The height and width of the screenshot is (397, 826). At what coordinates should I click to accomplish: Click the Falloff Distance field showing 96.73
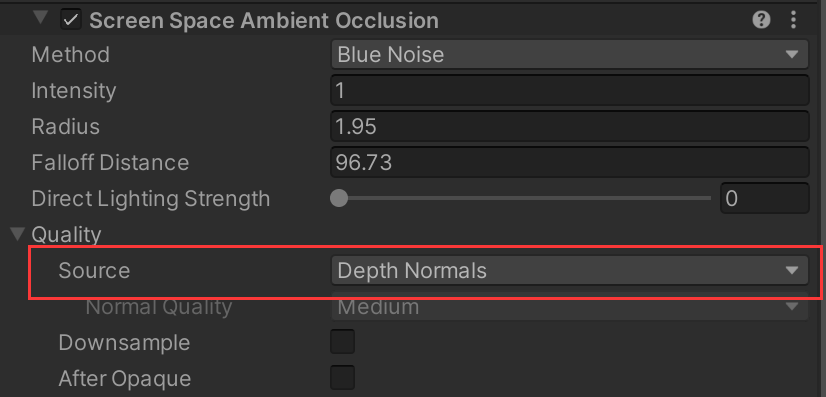(569, 162)
